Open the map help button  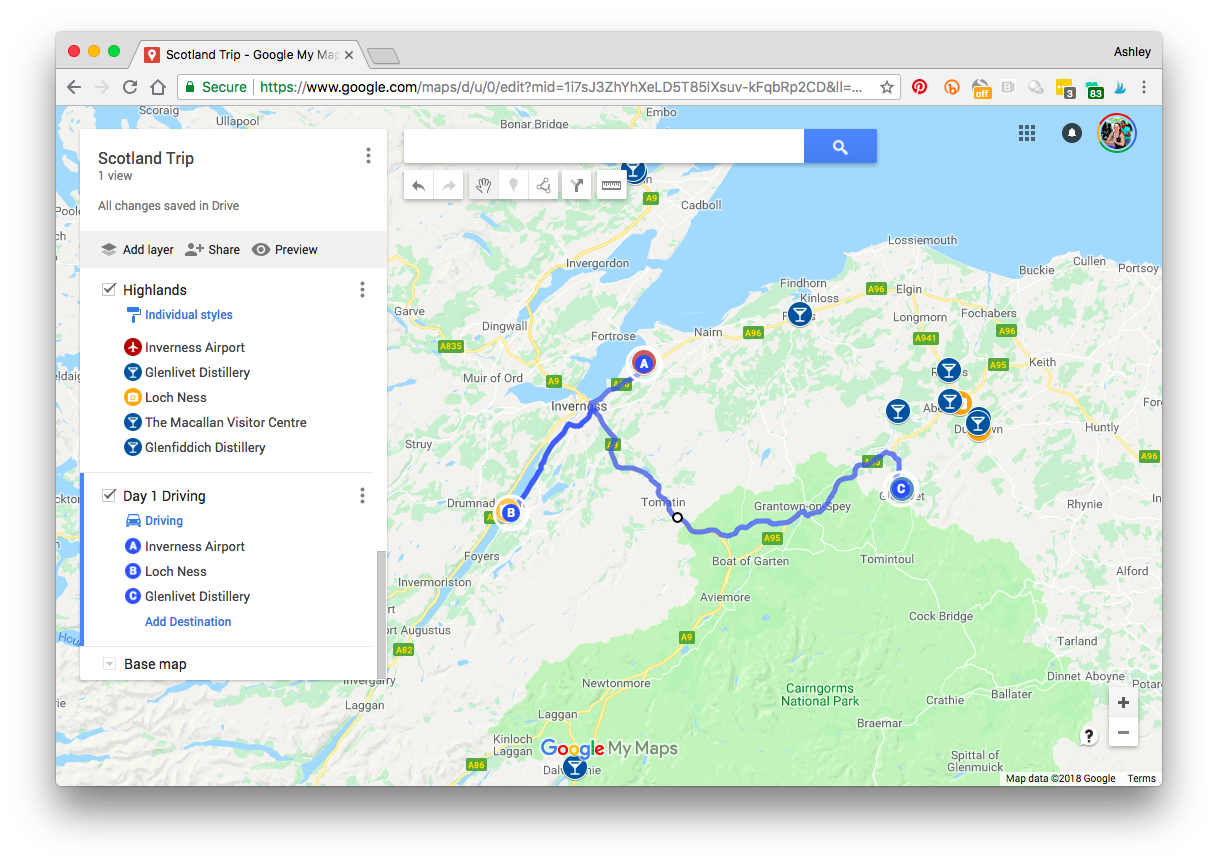[1089, 736]
